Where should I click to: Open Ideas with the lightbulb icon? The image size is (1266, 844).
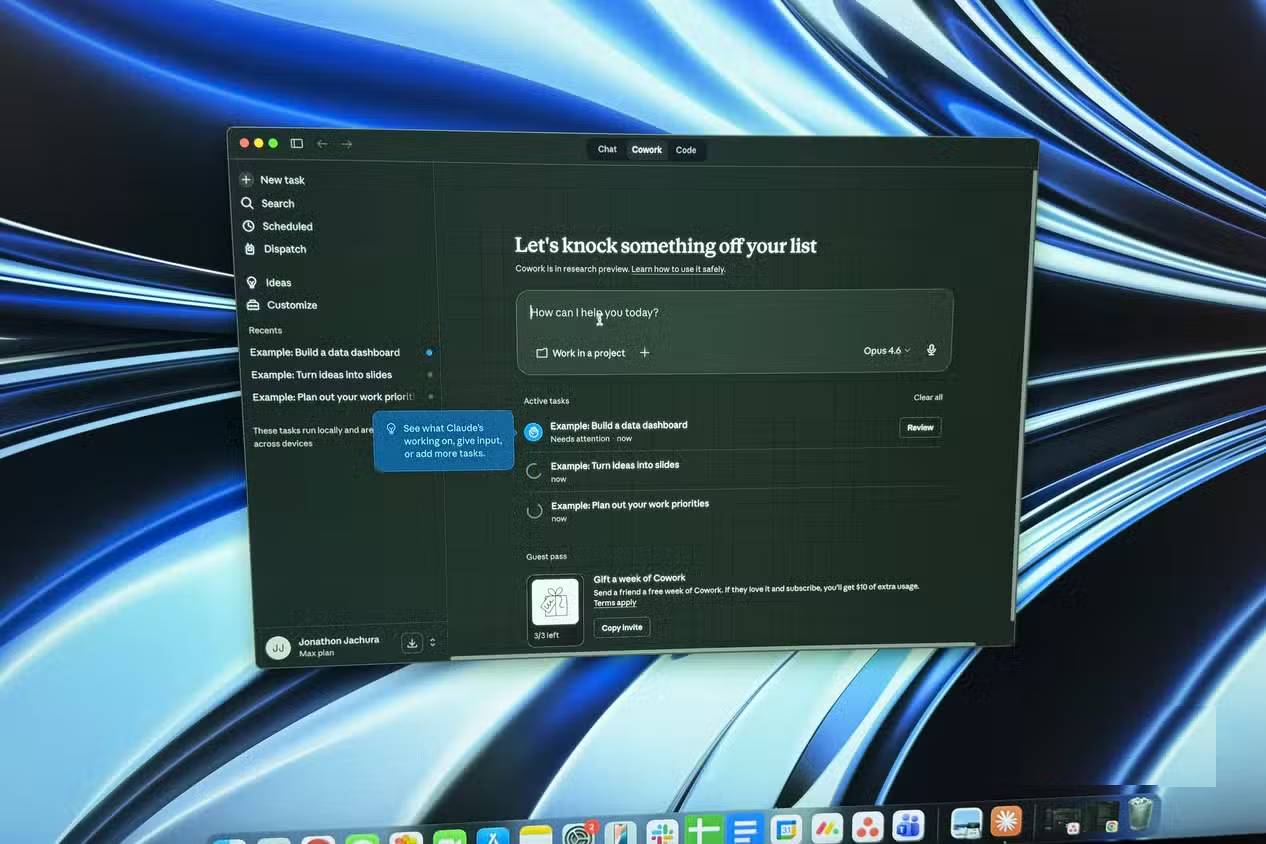click(253, 283)
